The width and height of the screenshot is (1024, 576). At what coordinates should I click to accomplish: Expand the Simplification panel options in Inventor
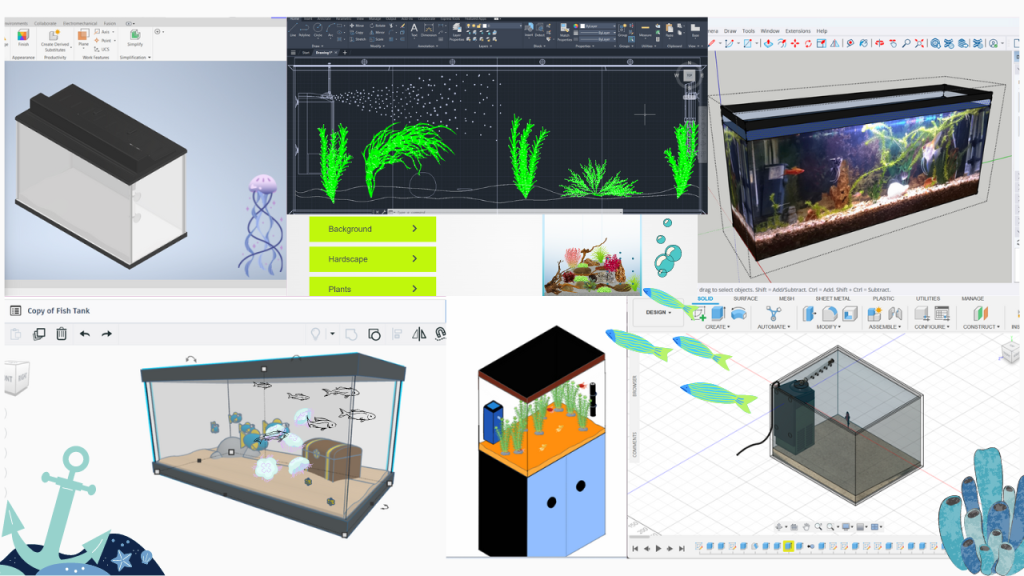click(150, 56)
